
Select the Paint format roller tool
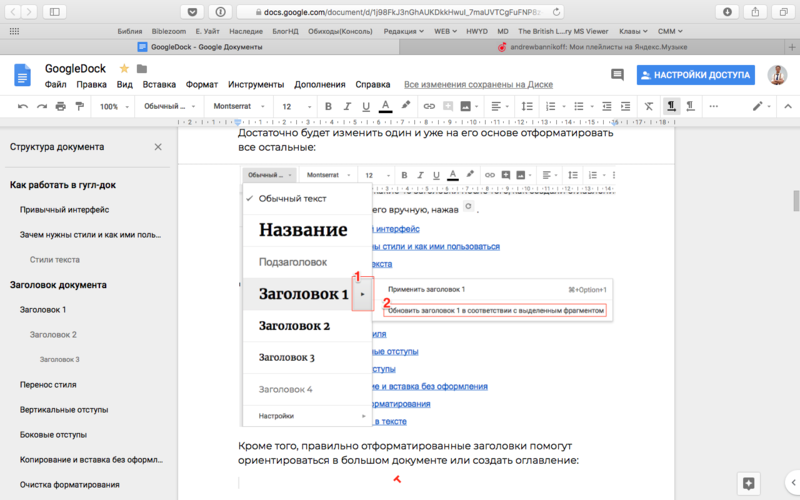[x=79, y=106]
